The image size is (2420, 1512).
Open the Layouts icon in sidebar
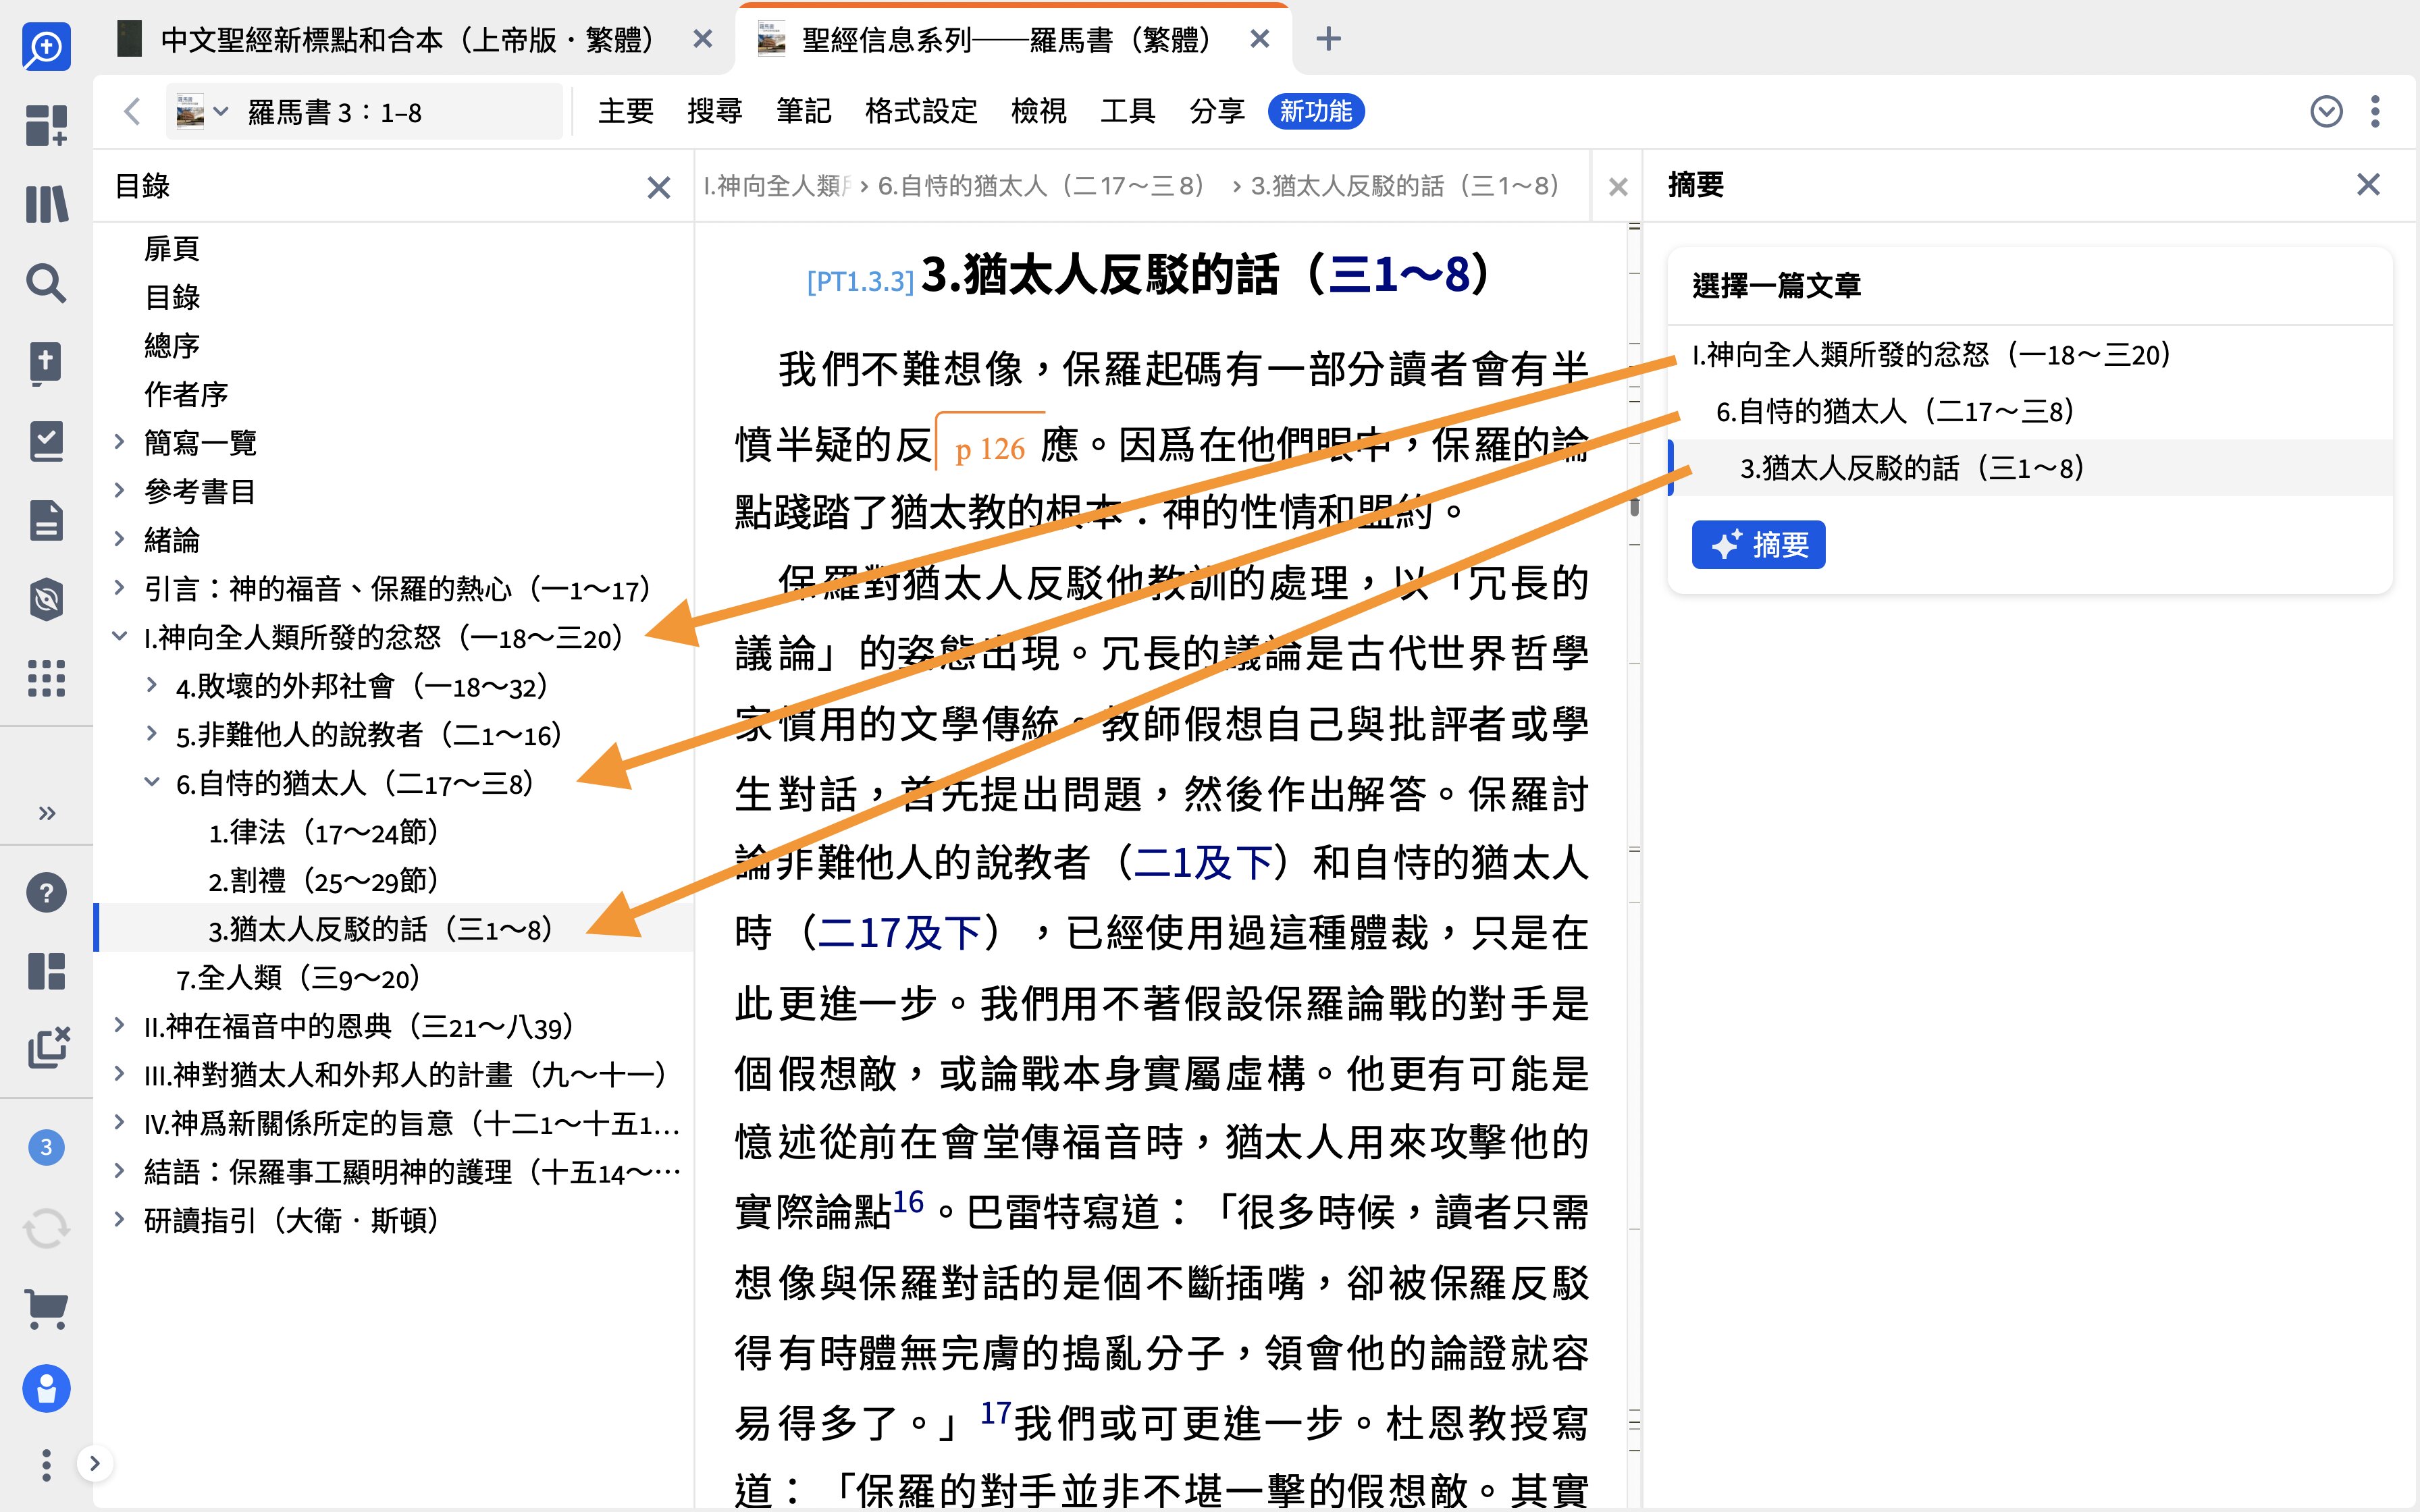point(46,971)
